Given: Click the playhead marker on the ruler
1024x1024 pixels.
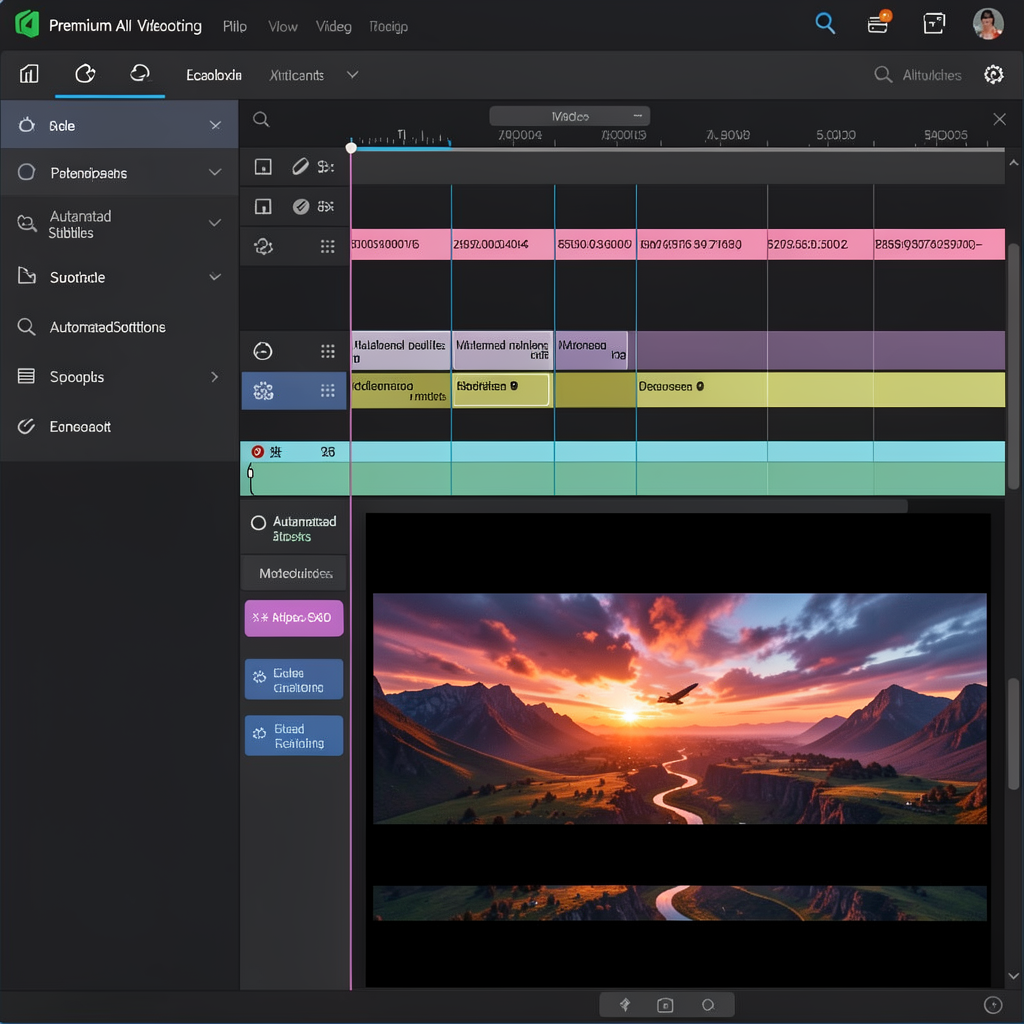Looking at the screenshot, I should [351, 148].
